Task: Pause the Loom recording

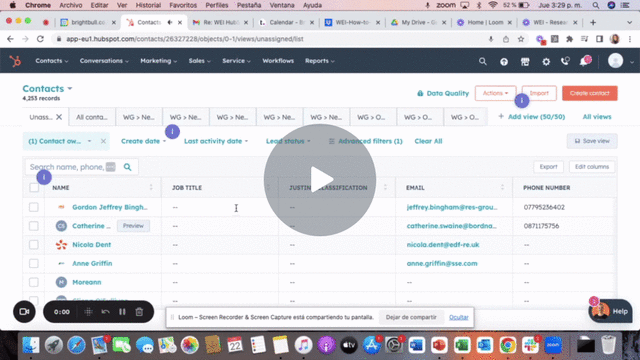Action: point(122,312)
